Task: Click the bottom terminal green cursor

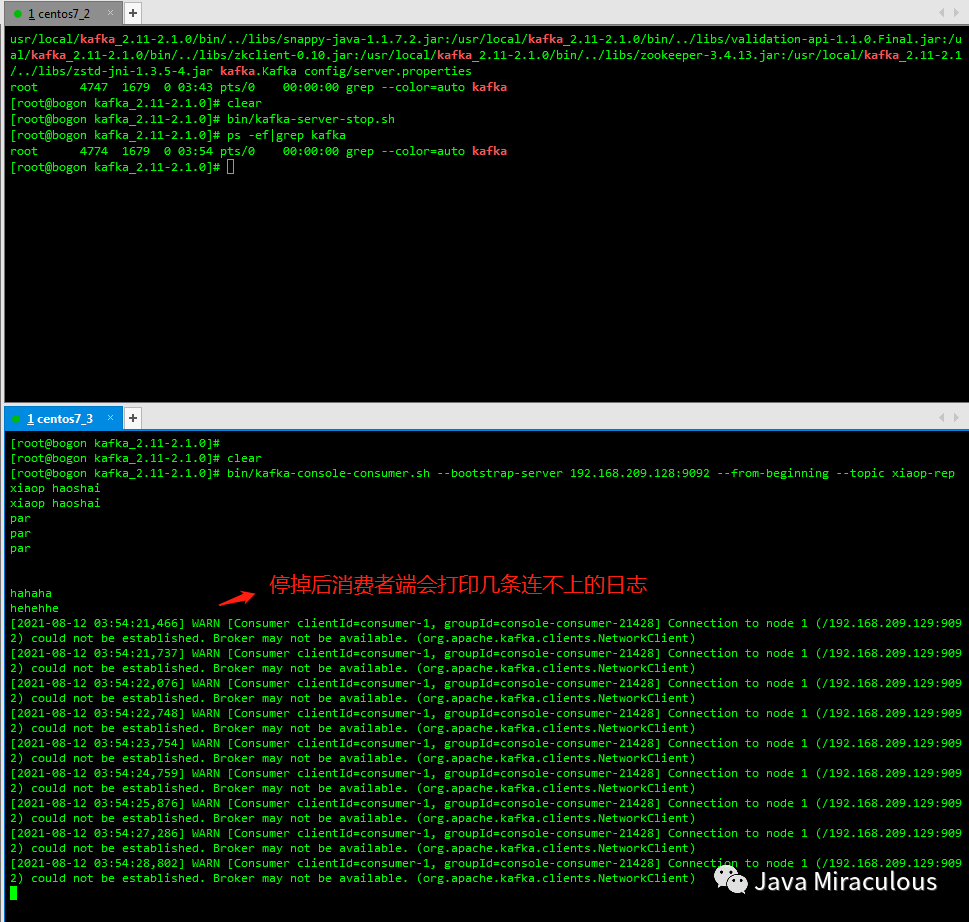Action: 14,893
